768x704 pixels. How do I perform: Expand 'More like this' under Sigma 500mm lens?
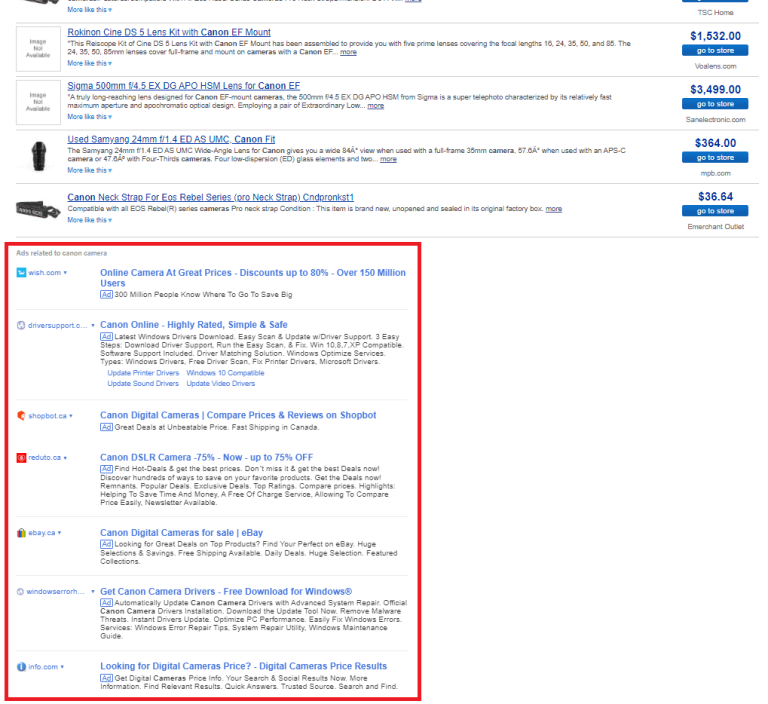tap(89, 116)
